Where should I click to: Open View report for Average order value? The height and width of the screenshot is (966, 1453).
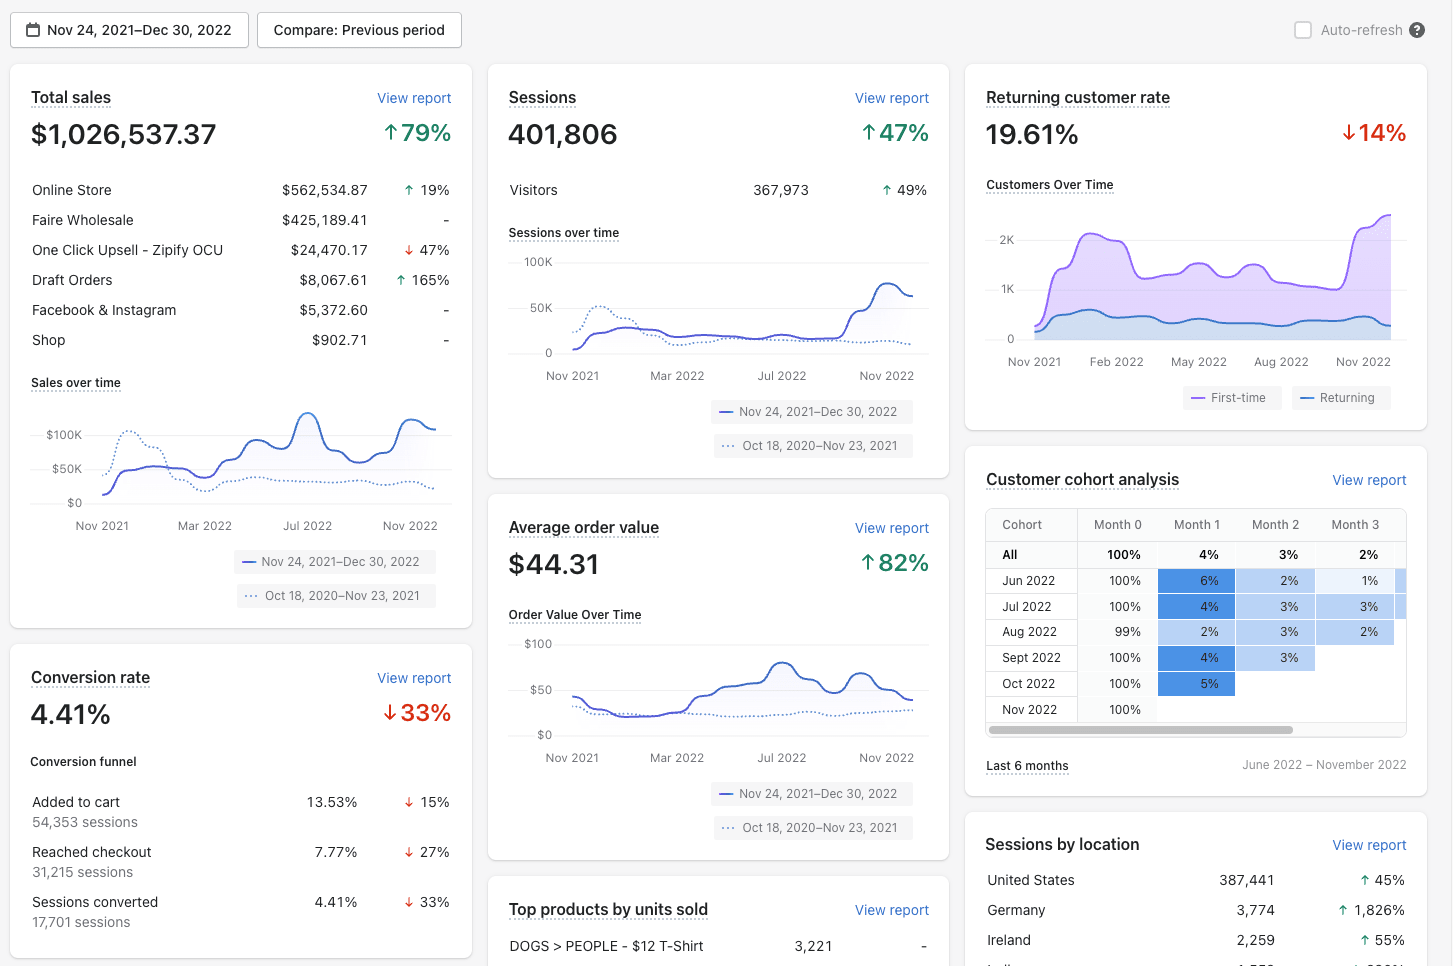click(891, 528)
